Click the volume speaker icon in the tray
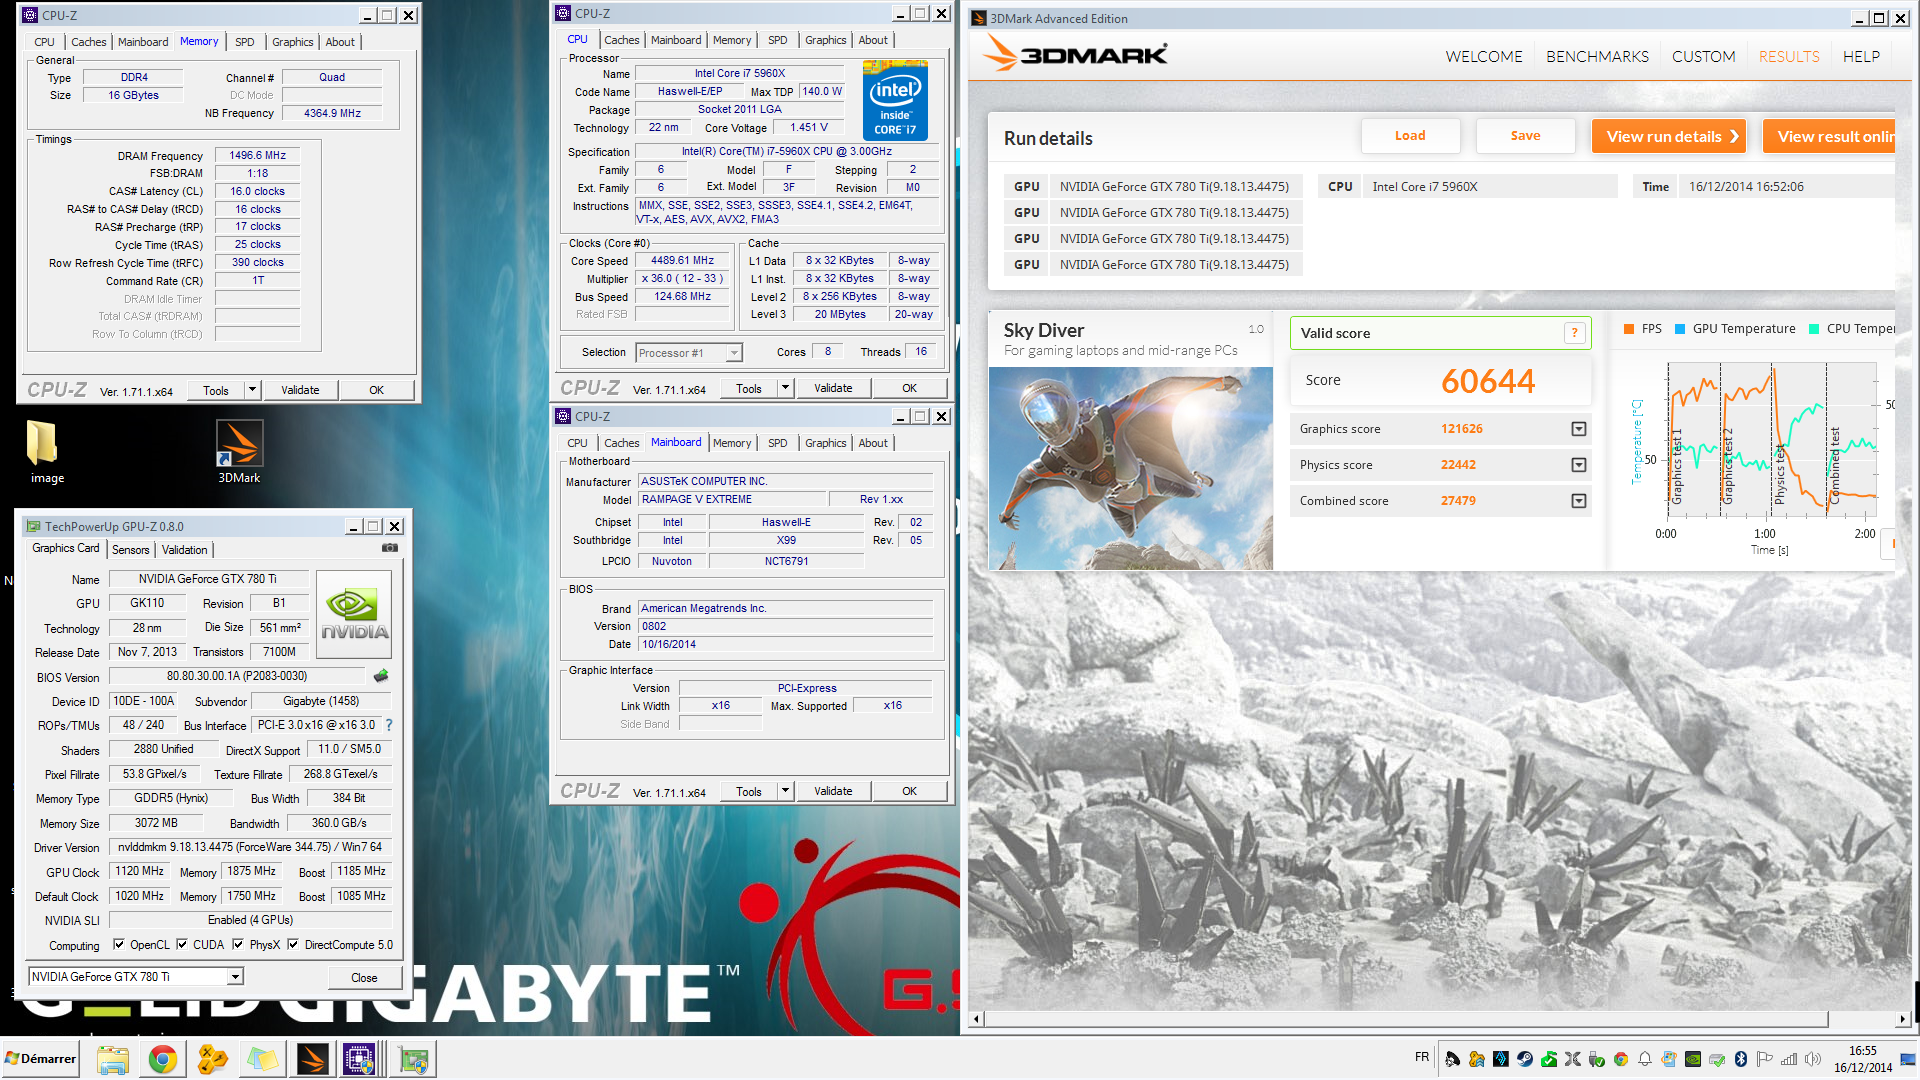This screenshot has height=1080, width=1920. [x=1813, y=1059]
